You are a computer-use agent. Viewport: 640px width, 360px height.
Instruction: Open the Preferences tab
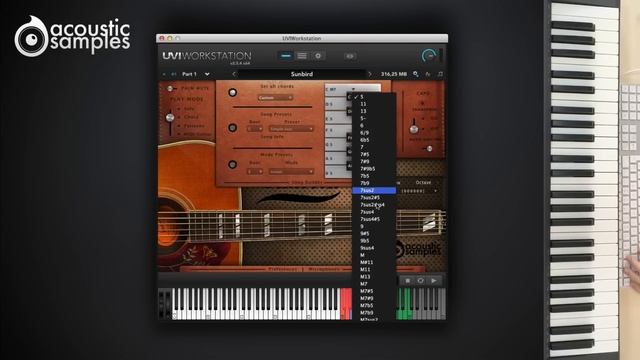click(283, 269)
